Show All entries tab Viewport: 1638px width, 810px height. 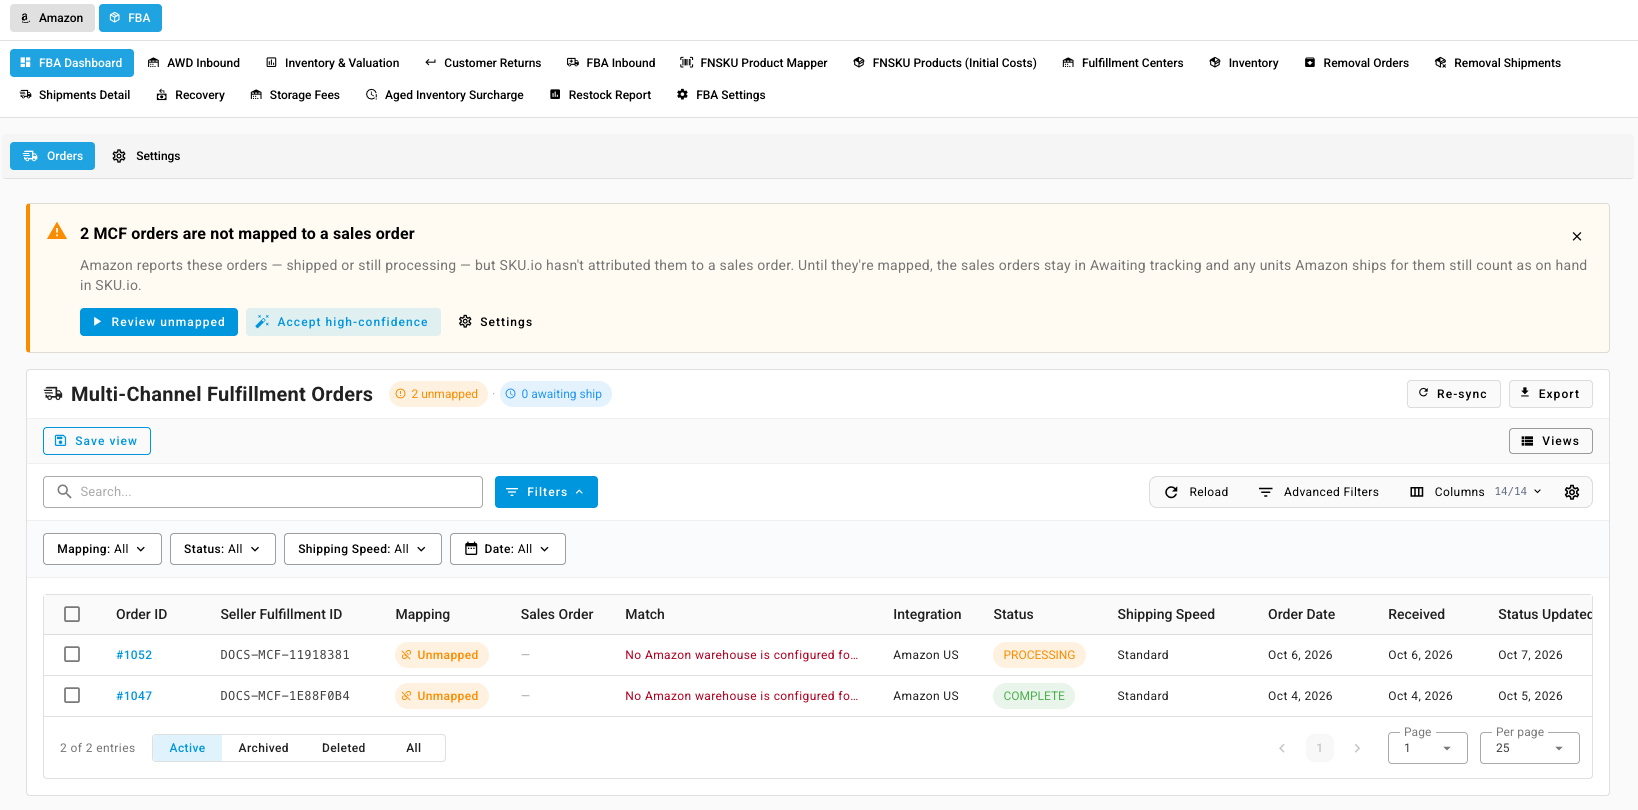413,748
